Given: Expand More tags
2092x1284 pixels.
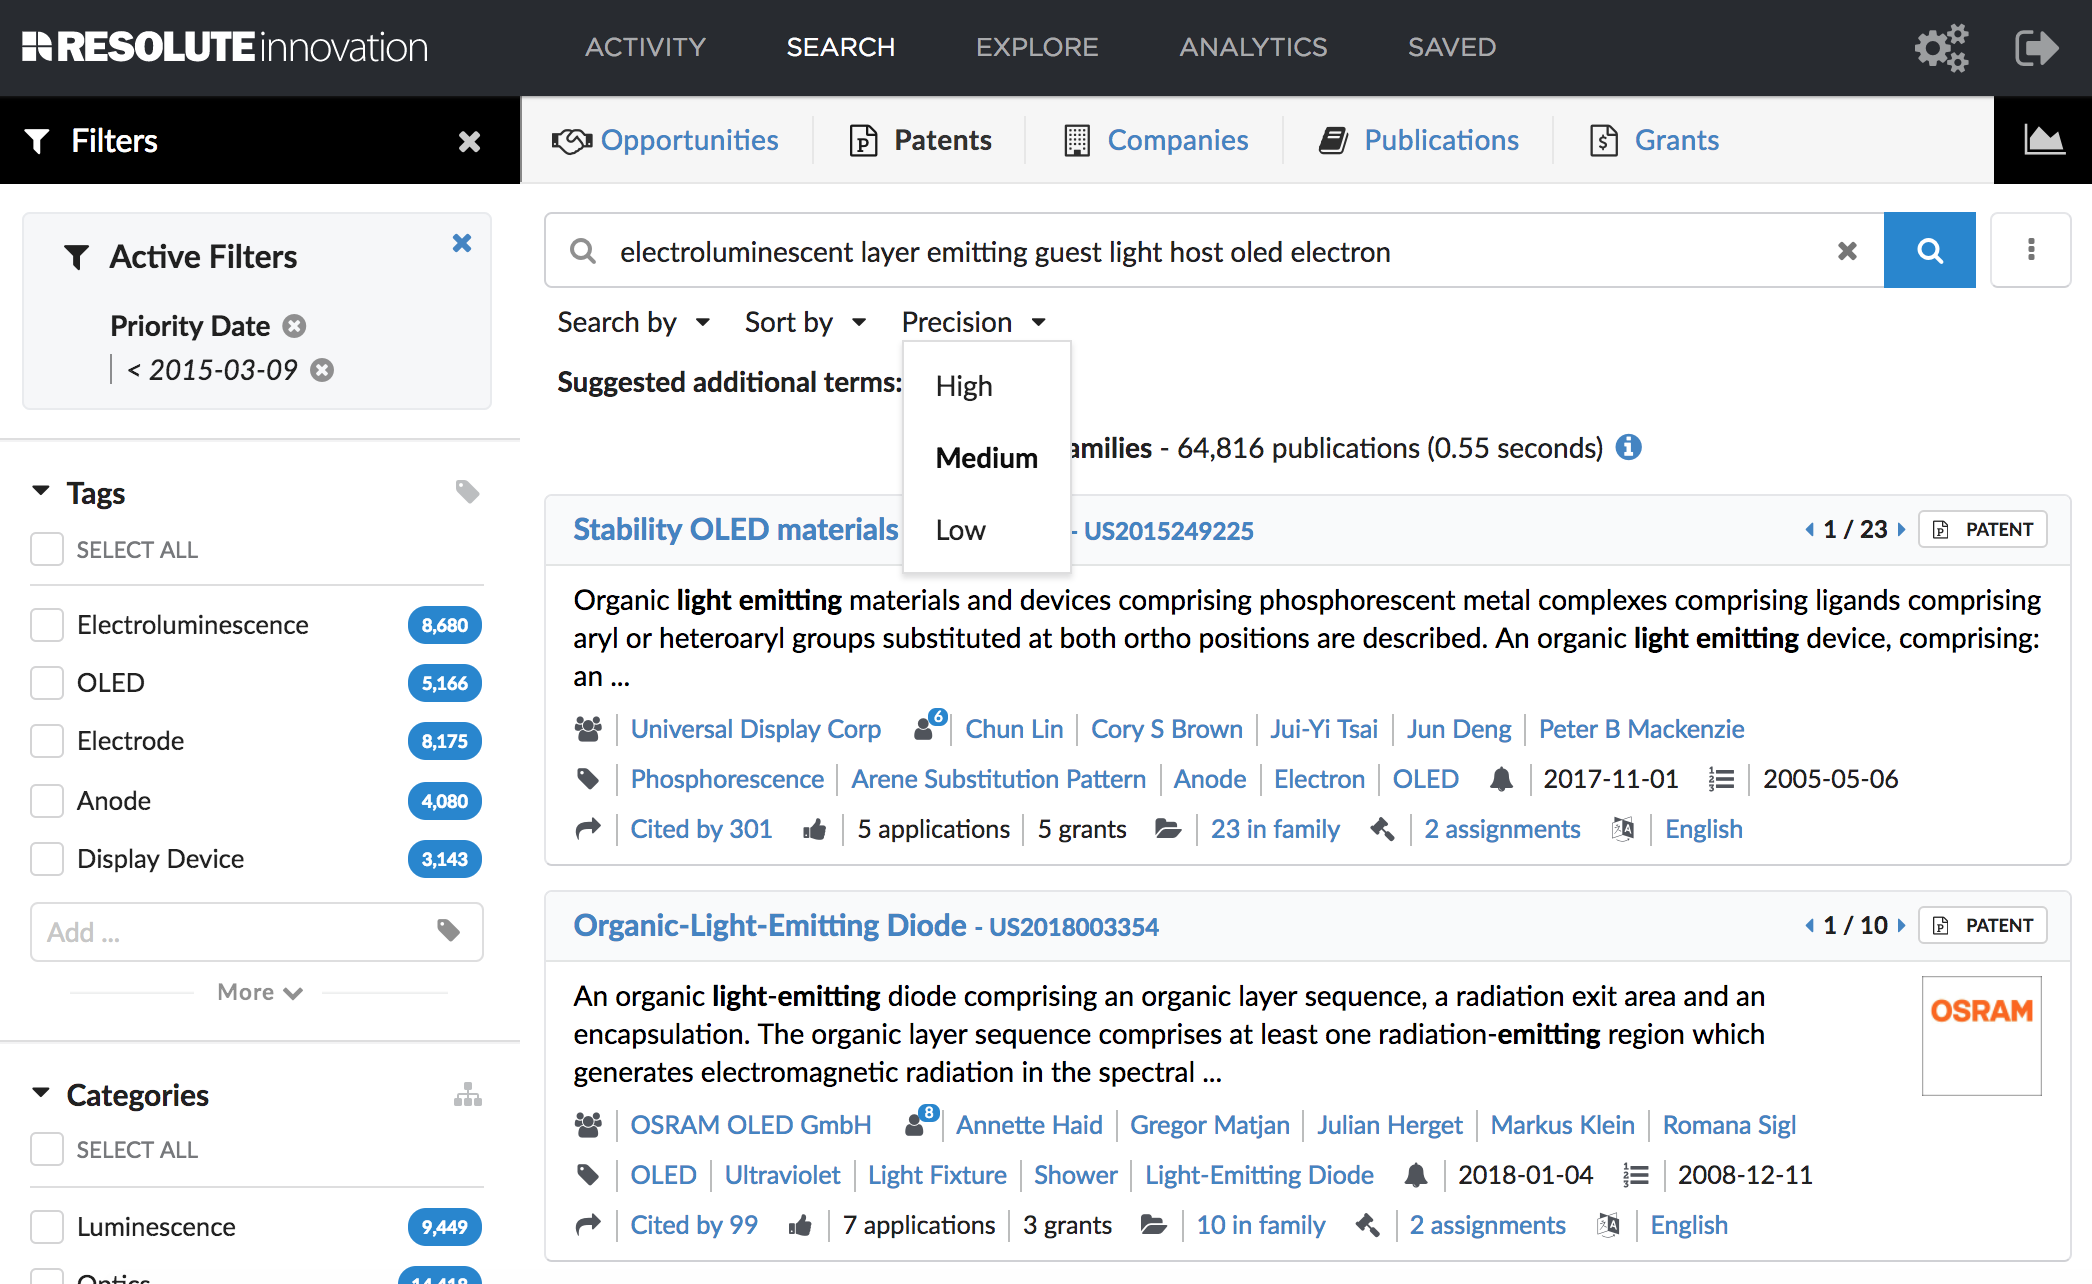Looking at the screenshot, I should (260, 992).
